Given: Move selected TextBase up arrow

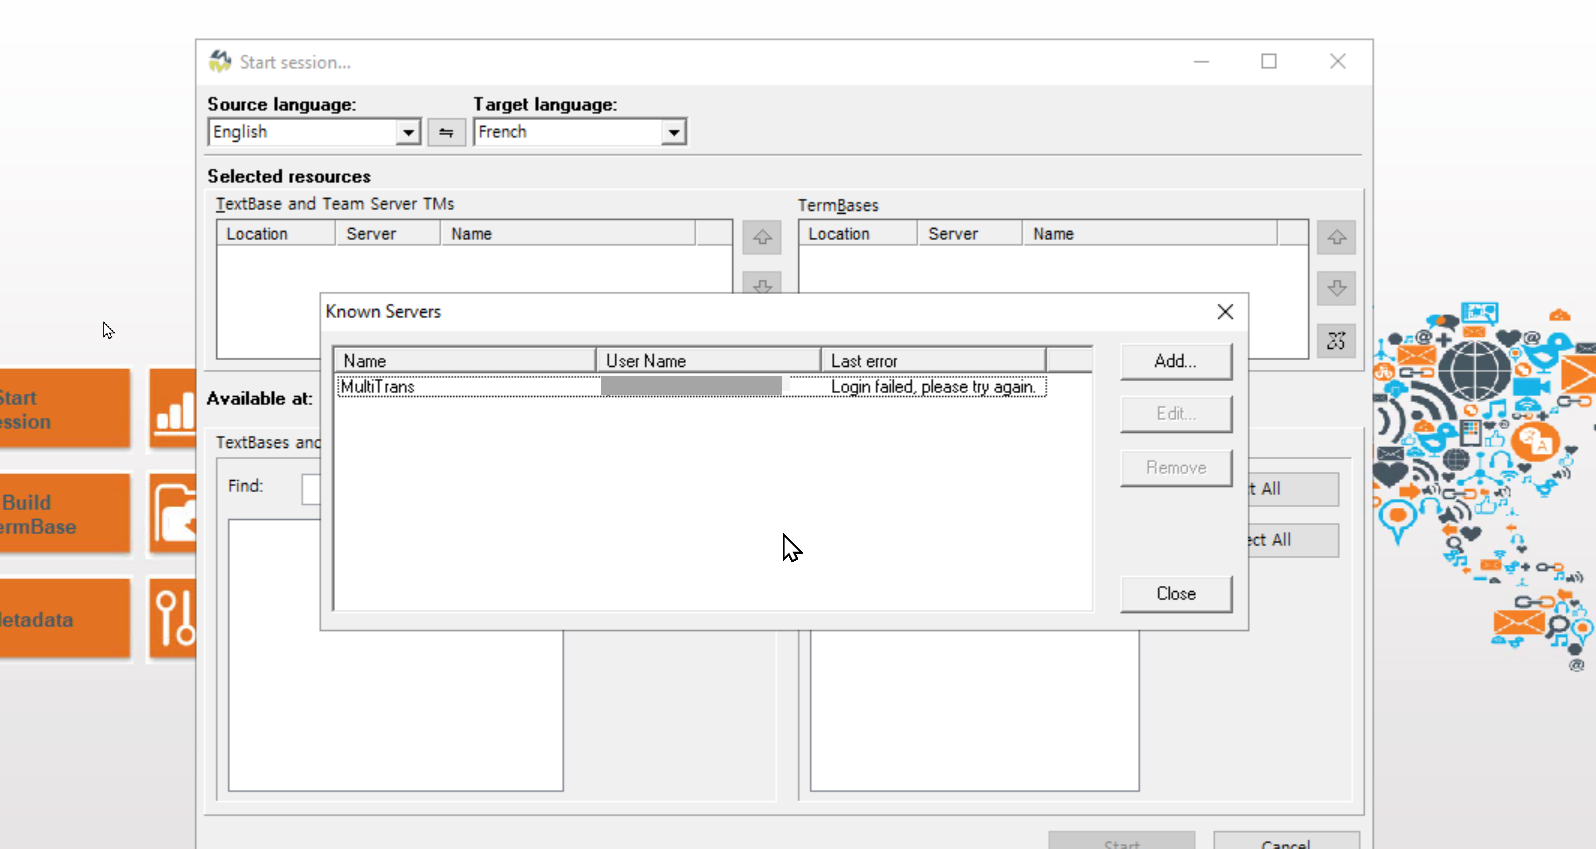Looking at the screenshot, I should click(762, 238).
